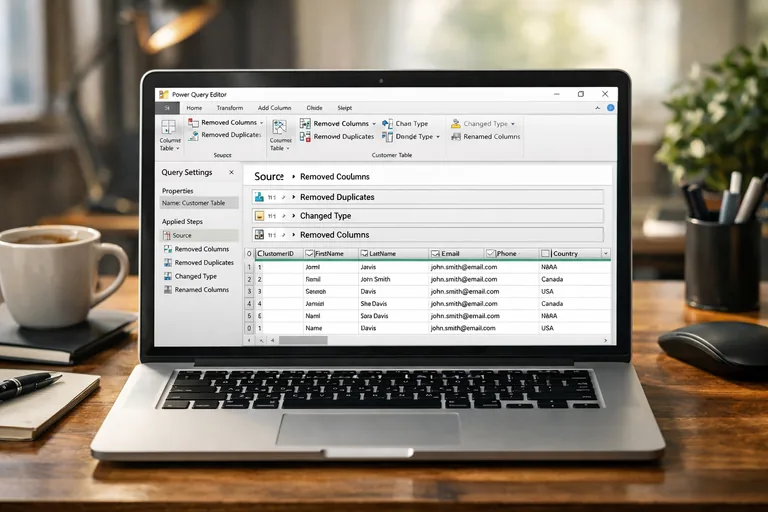This screenshot has height=512, width=768.
Task: Click the Column Table button in the Customer Table group
Action: 280,135
